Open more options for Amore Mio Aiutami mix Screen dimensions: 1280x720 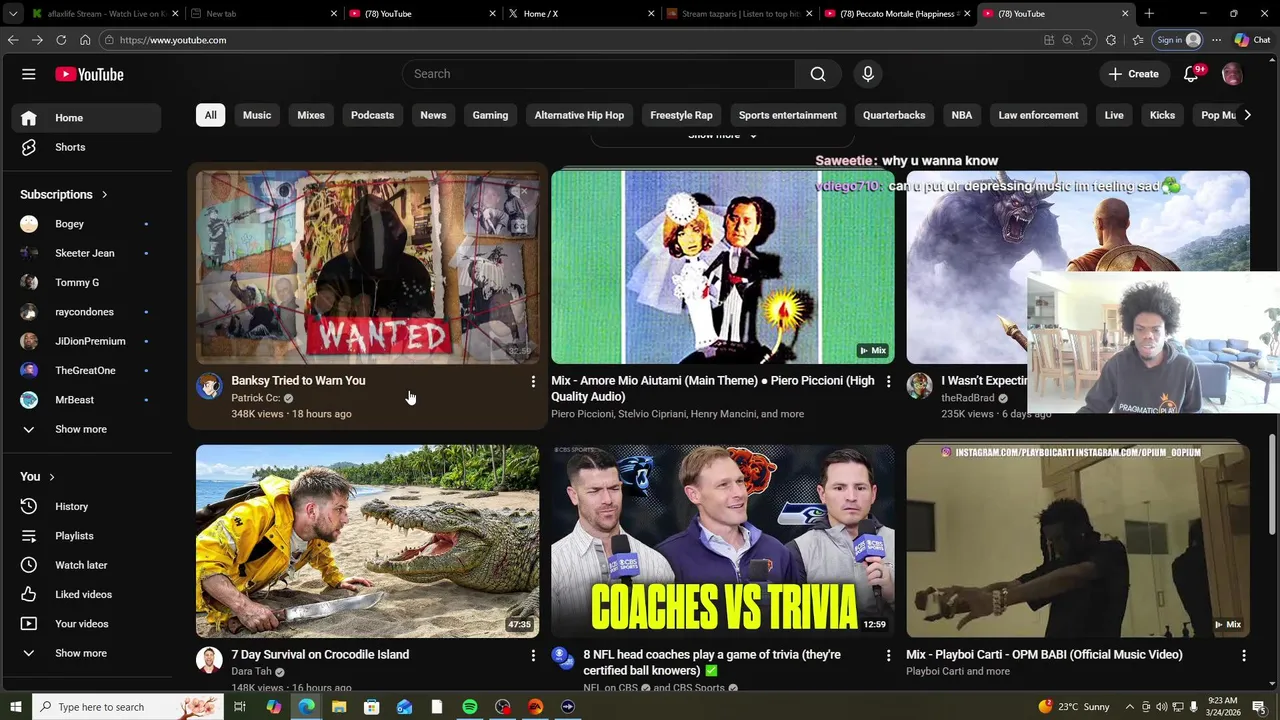pos(888,381)
